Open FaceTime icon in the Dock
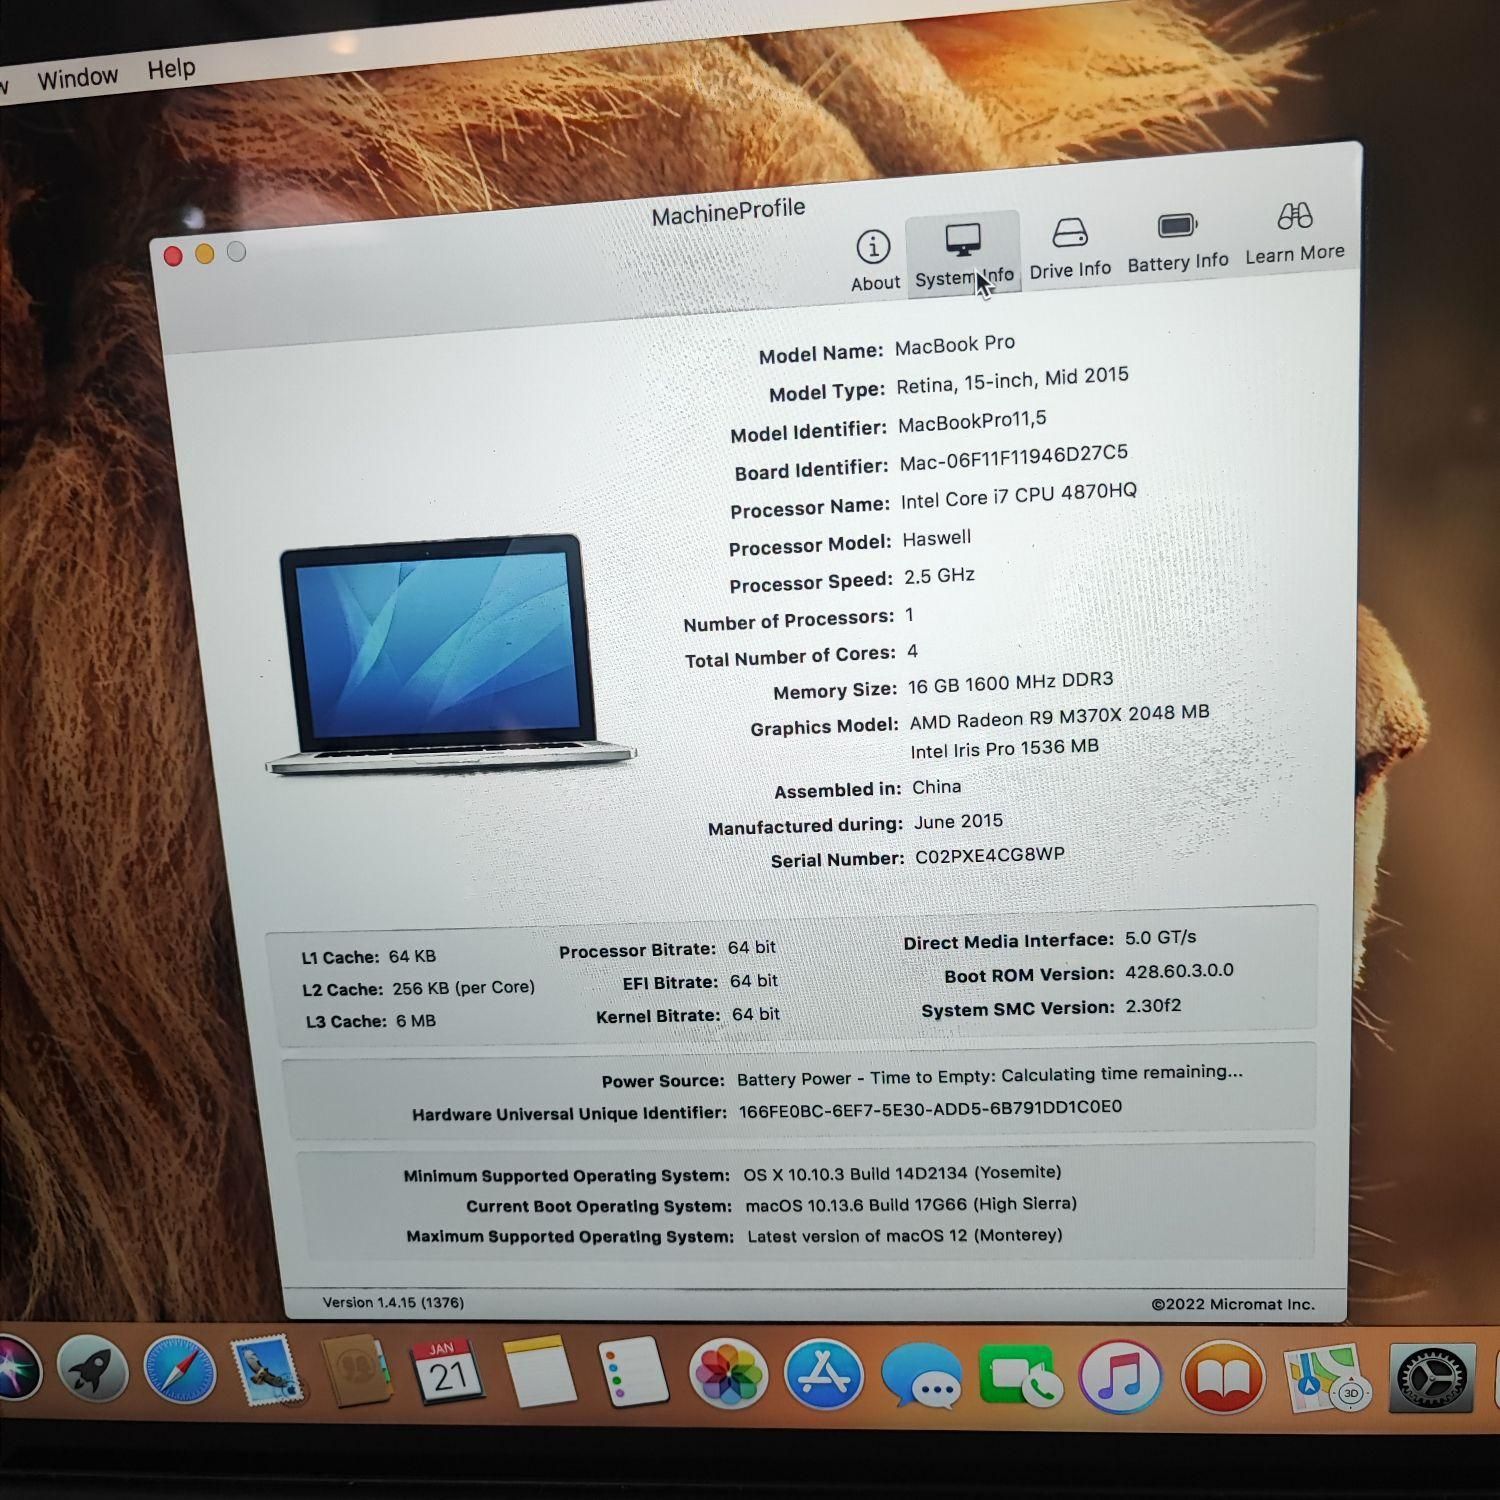This screenshot has height=1500, width=1500. pos(1021,1376)
